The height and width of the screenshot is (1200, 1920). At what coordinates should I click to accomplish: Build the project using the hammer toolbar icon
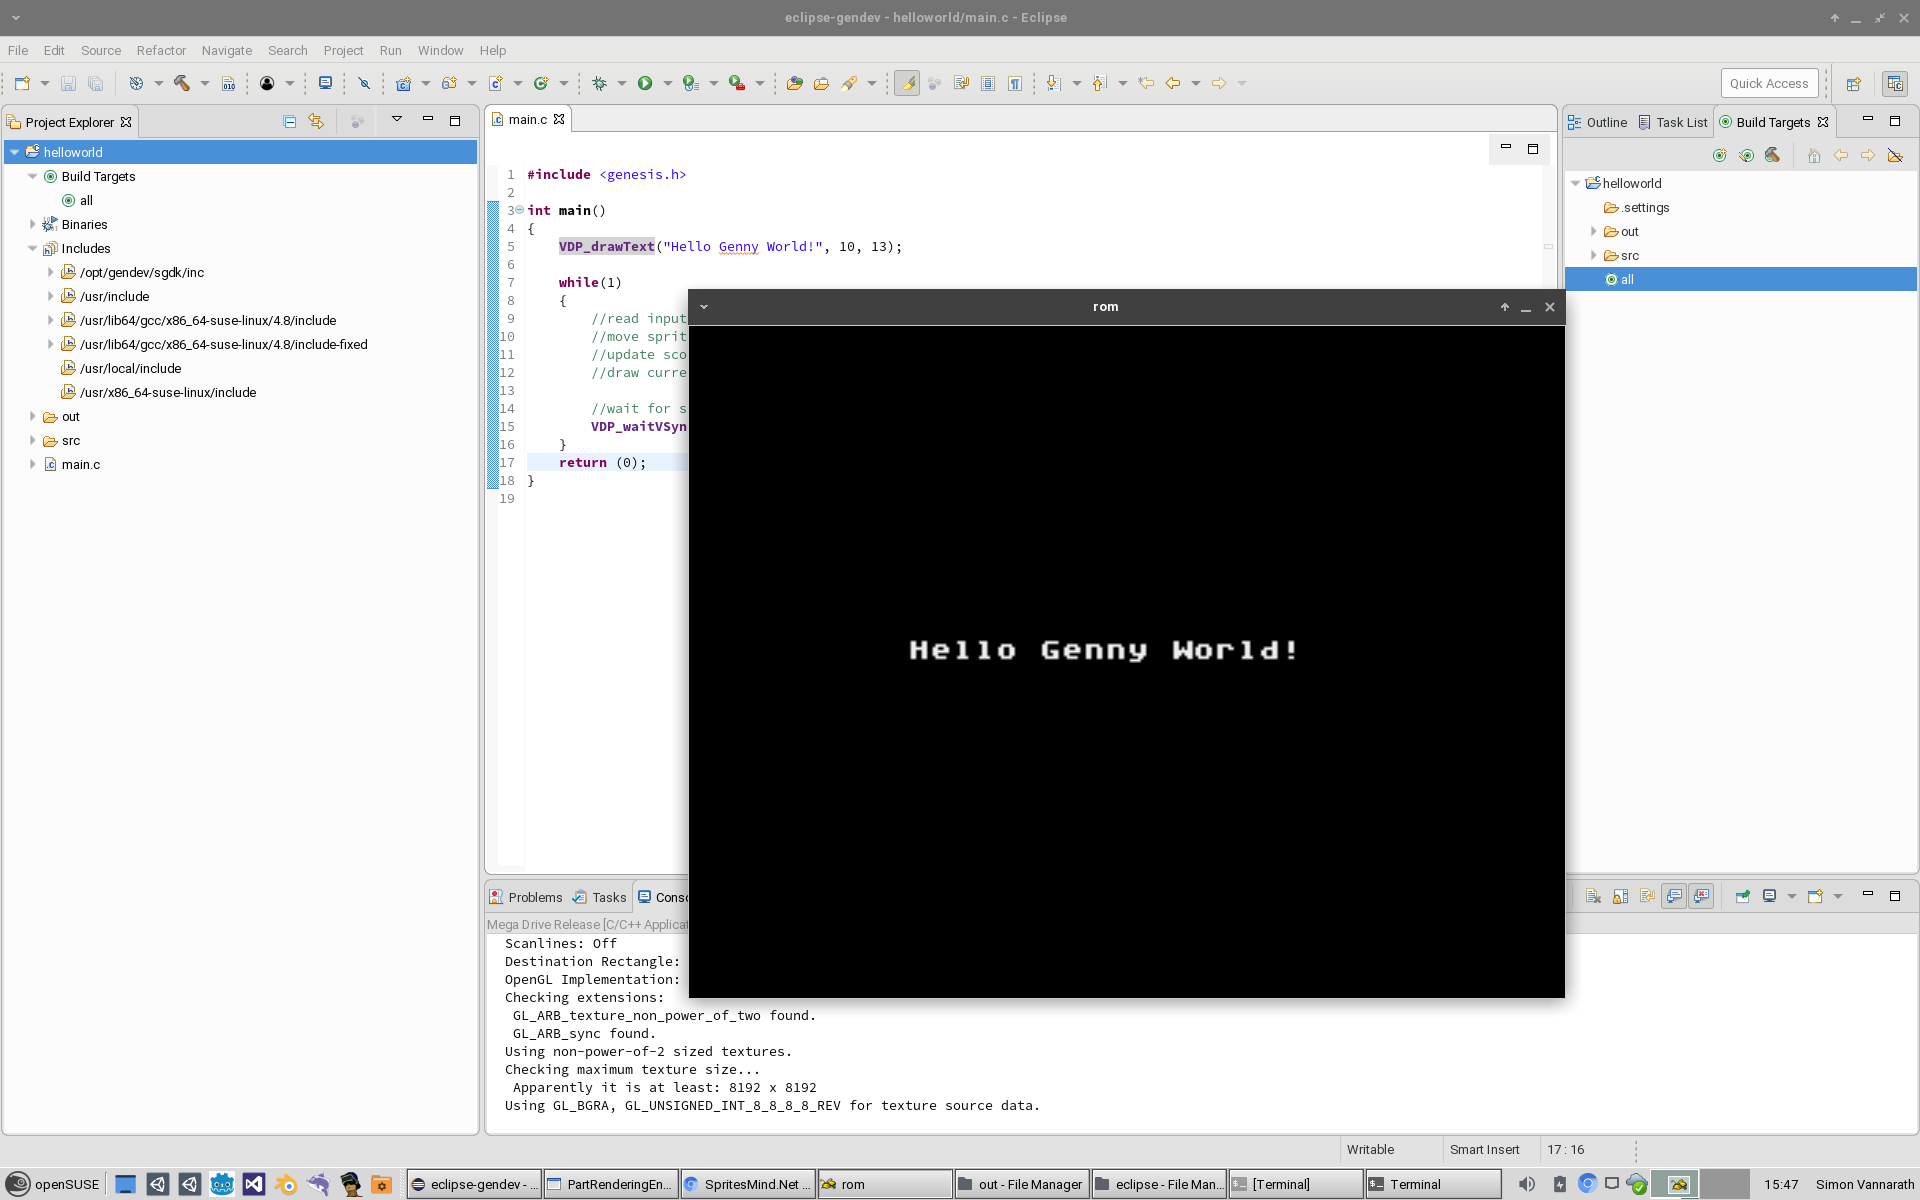(x=181, y=83)
